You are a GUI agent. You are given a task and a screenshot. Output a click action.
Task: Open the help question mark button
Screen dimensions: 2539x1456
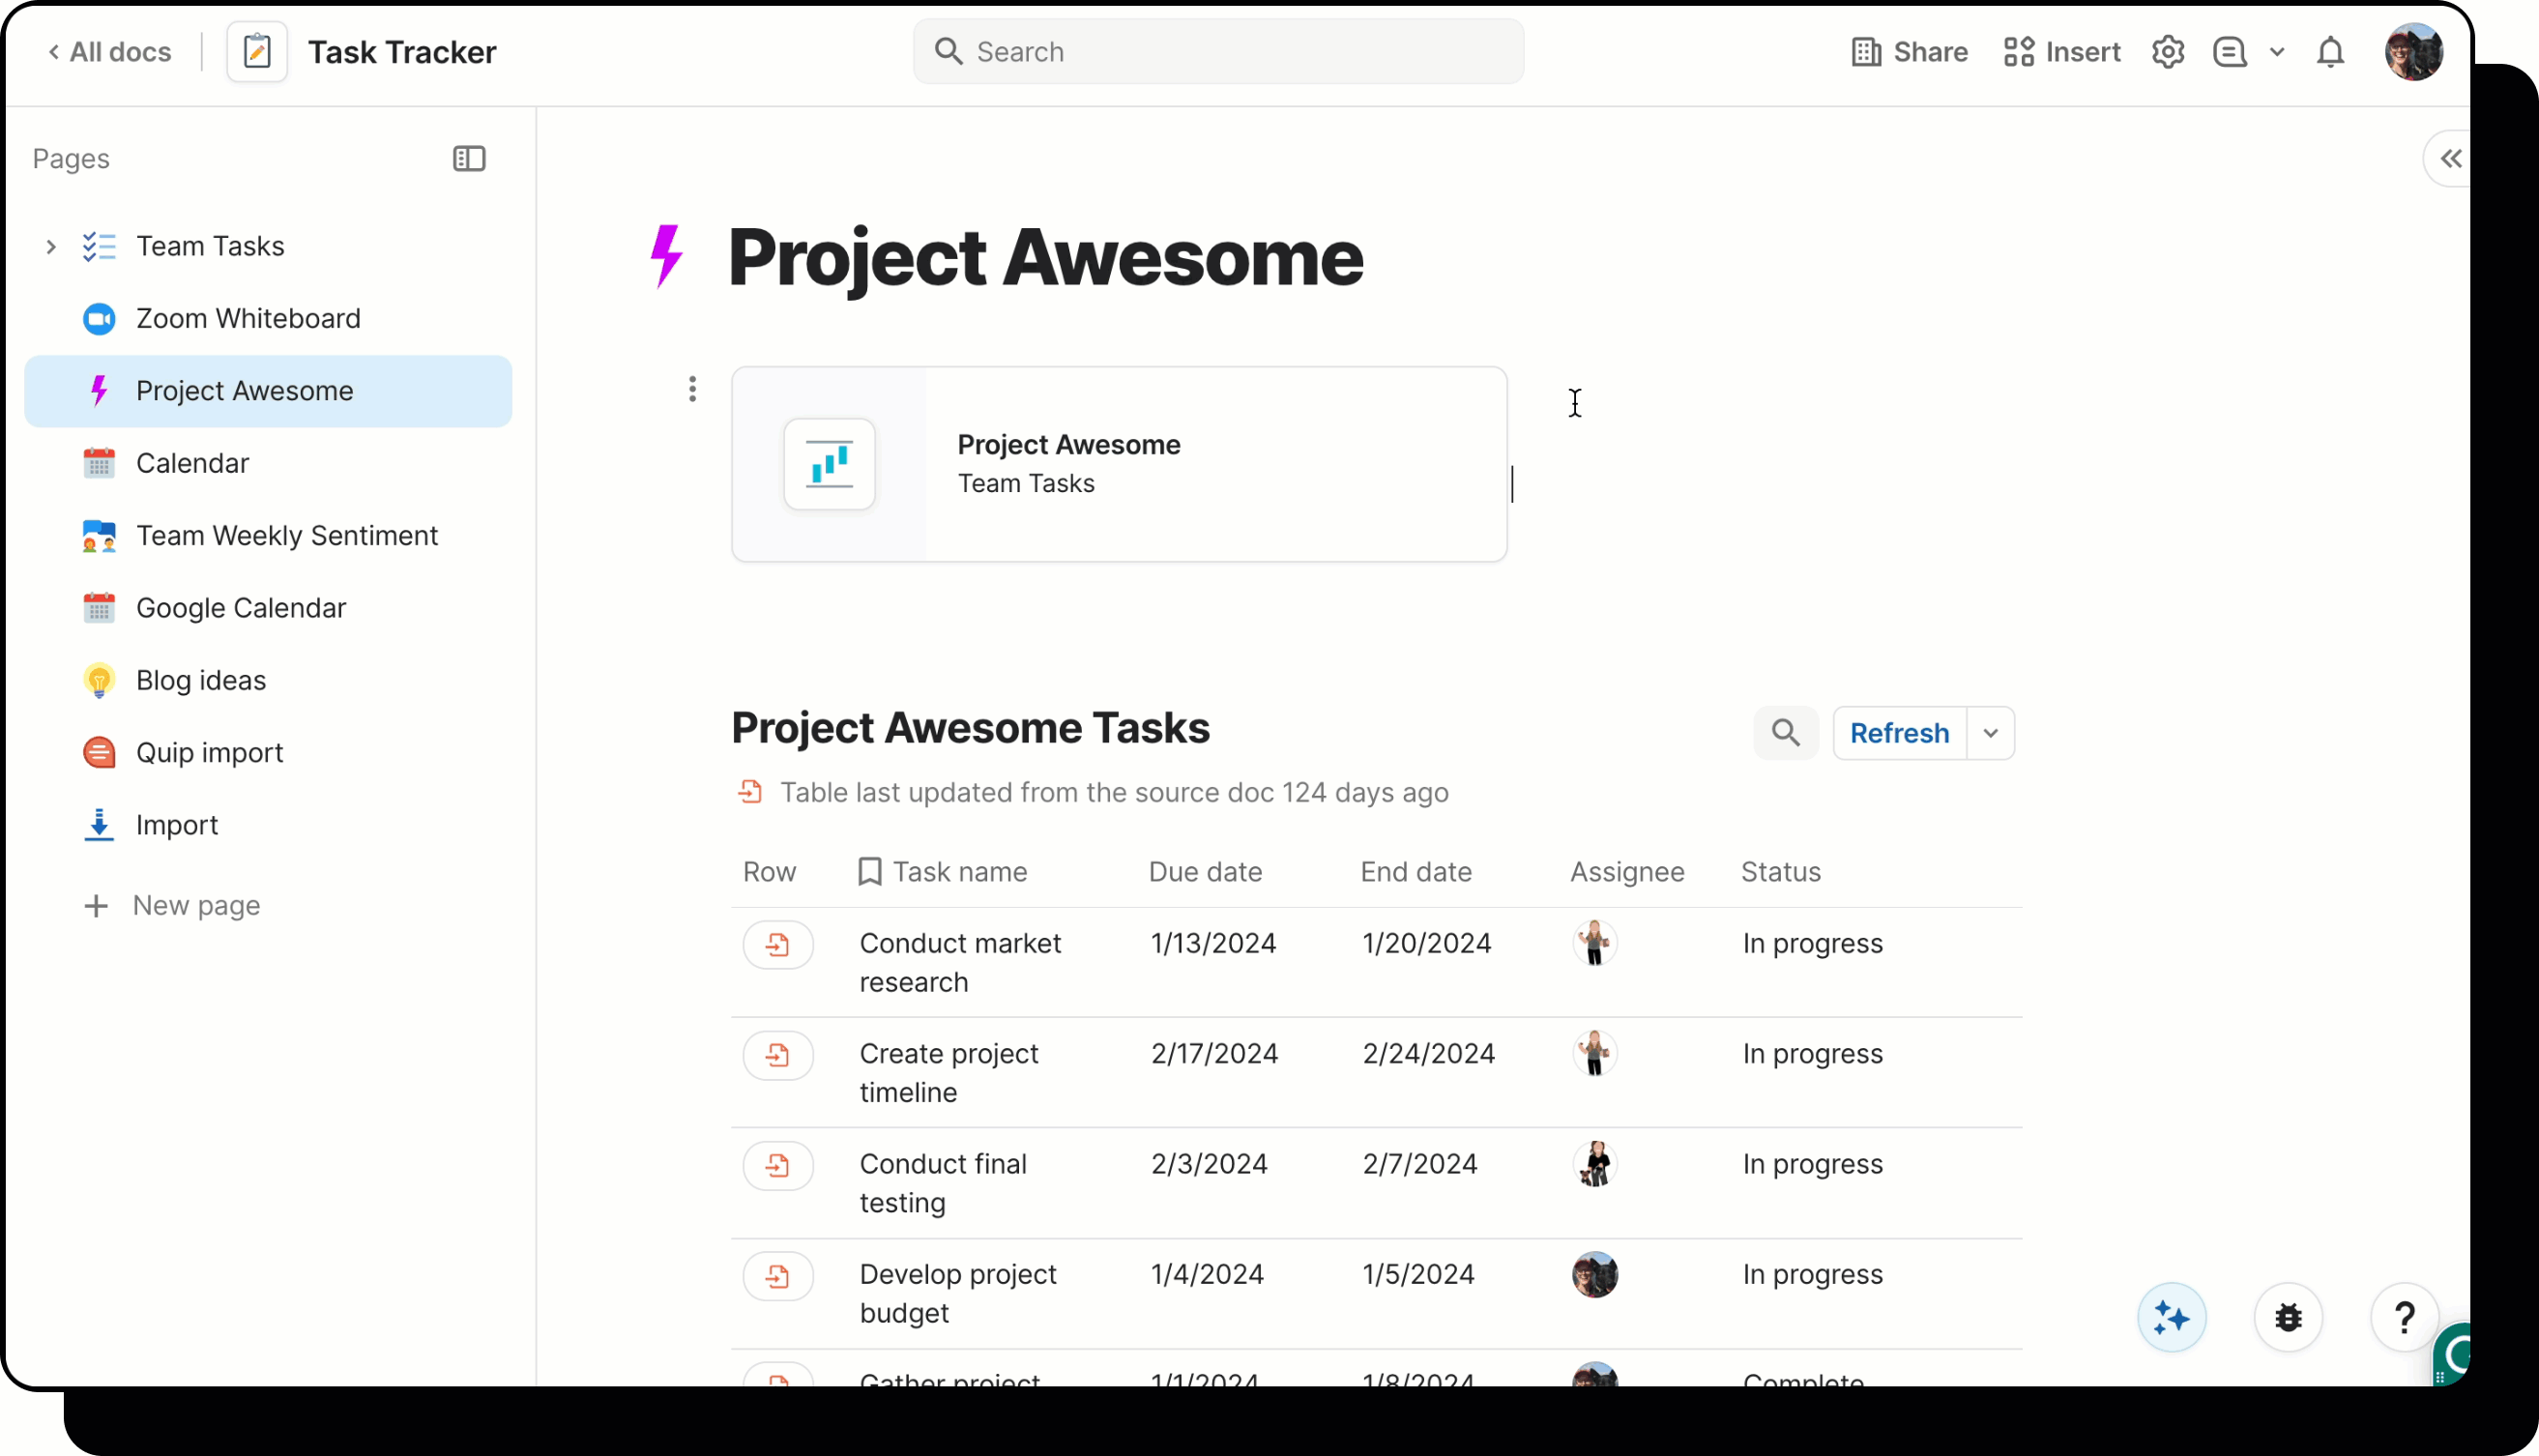[2404, 1317]
